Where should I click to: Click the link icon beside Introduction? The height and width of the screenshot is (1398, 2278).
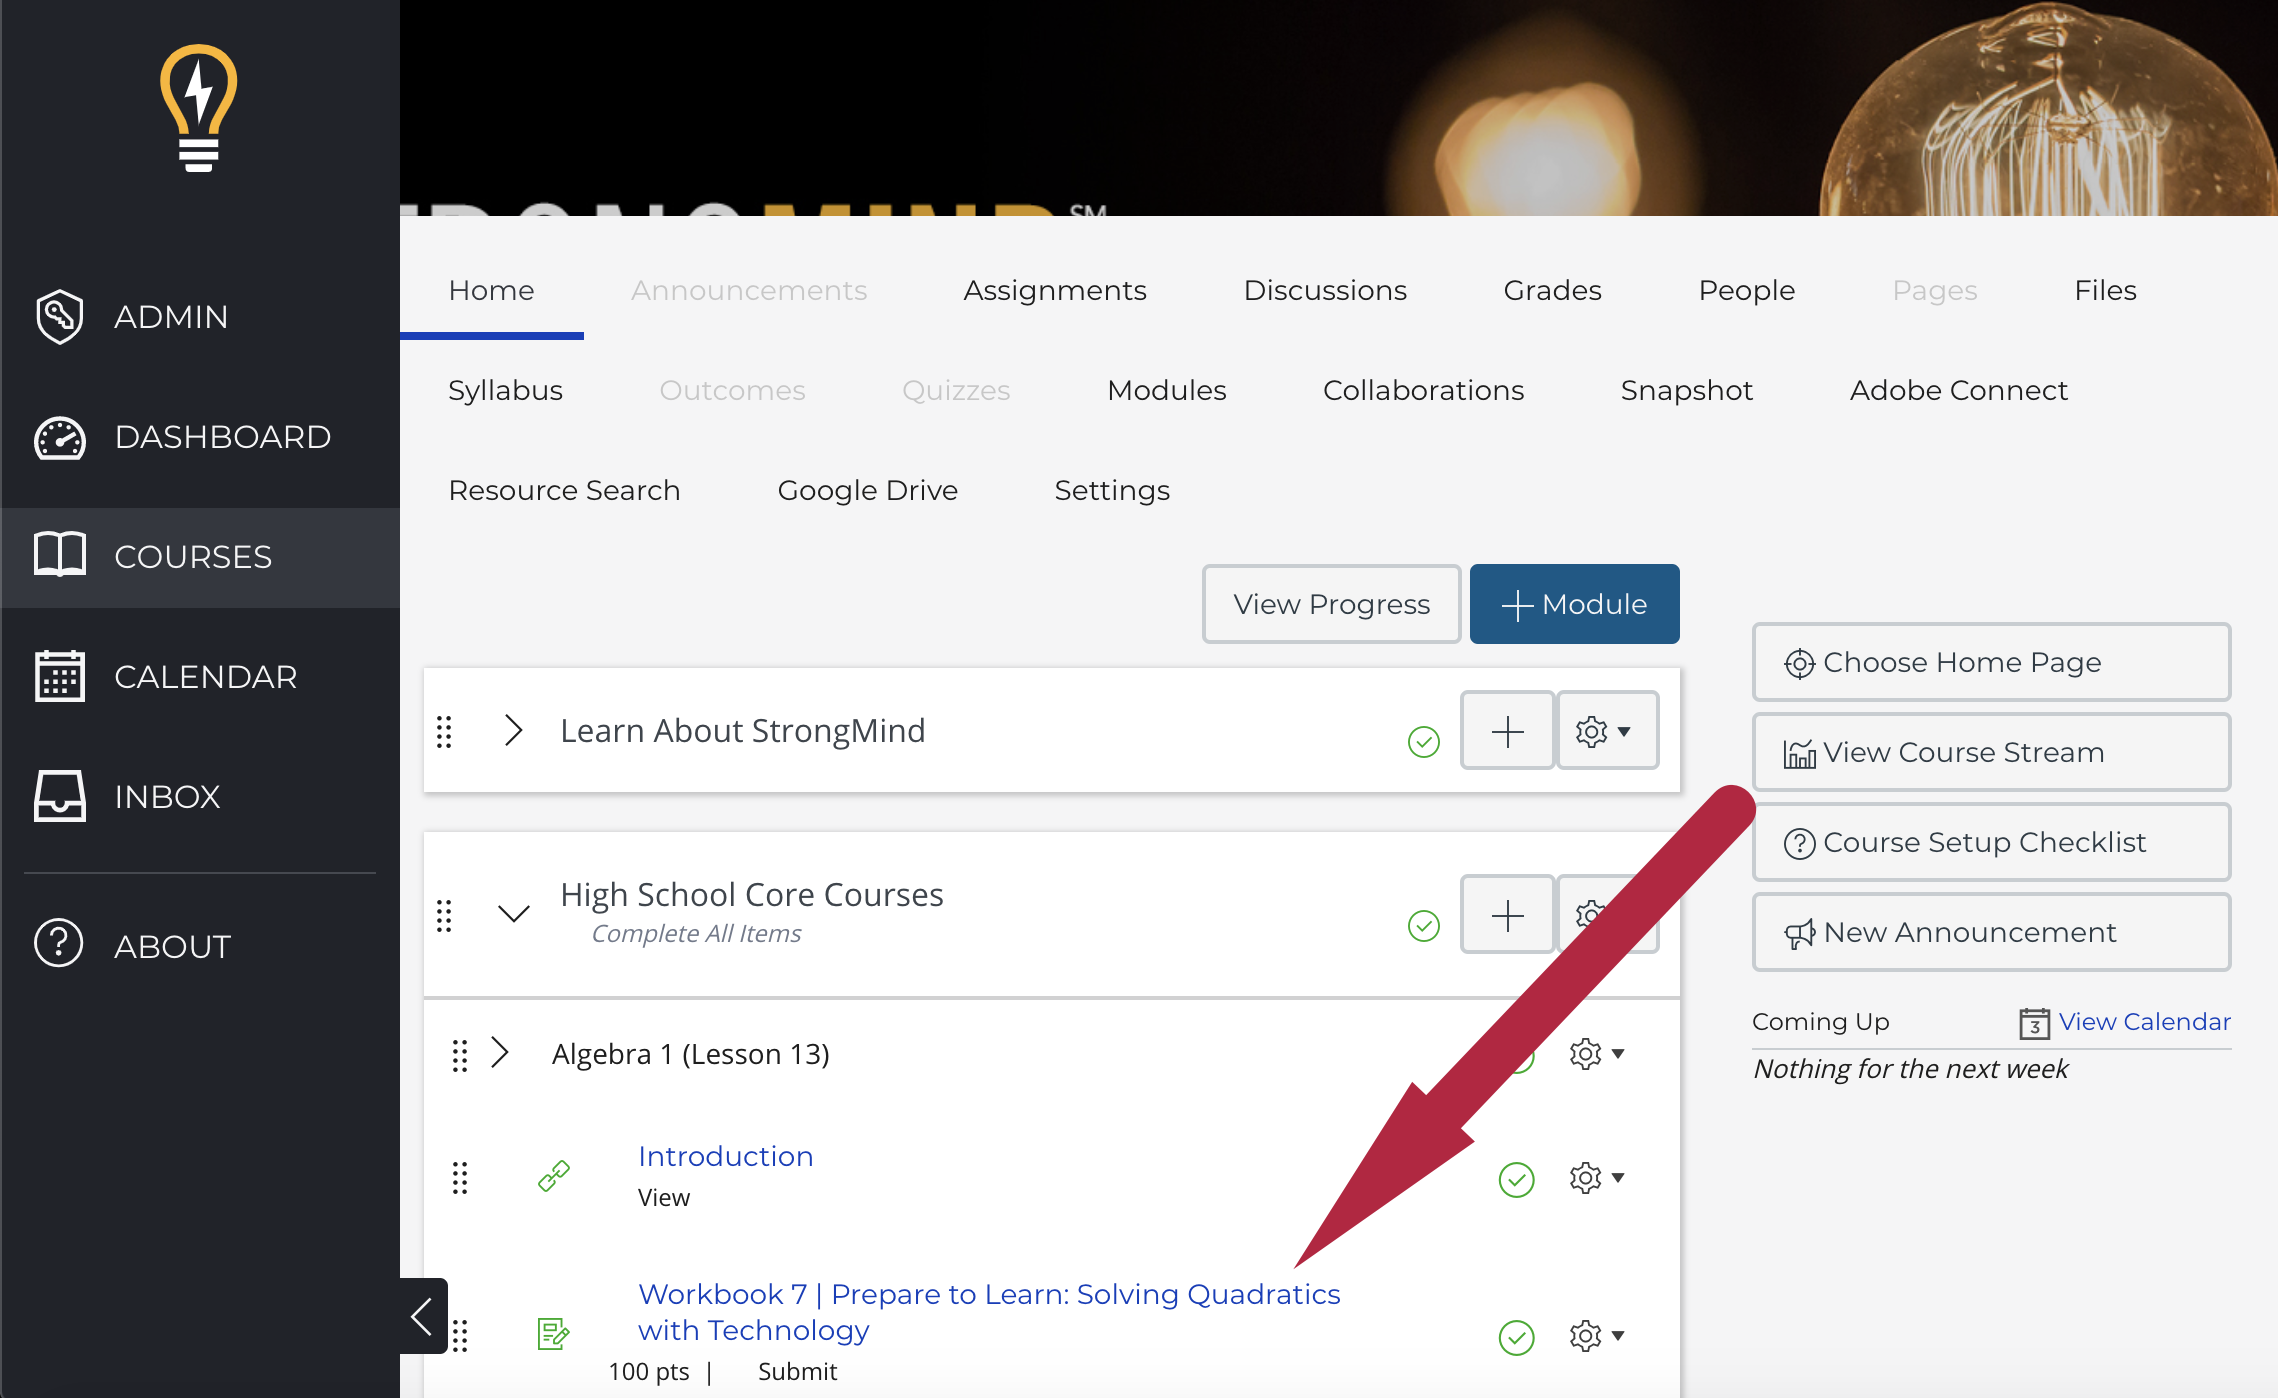tap(553, 1176)
